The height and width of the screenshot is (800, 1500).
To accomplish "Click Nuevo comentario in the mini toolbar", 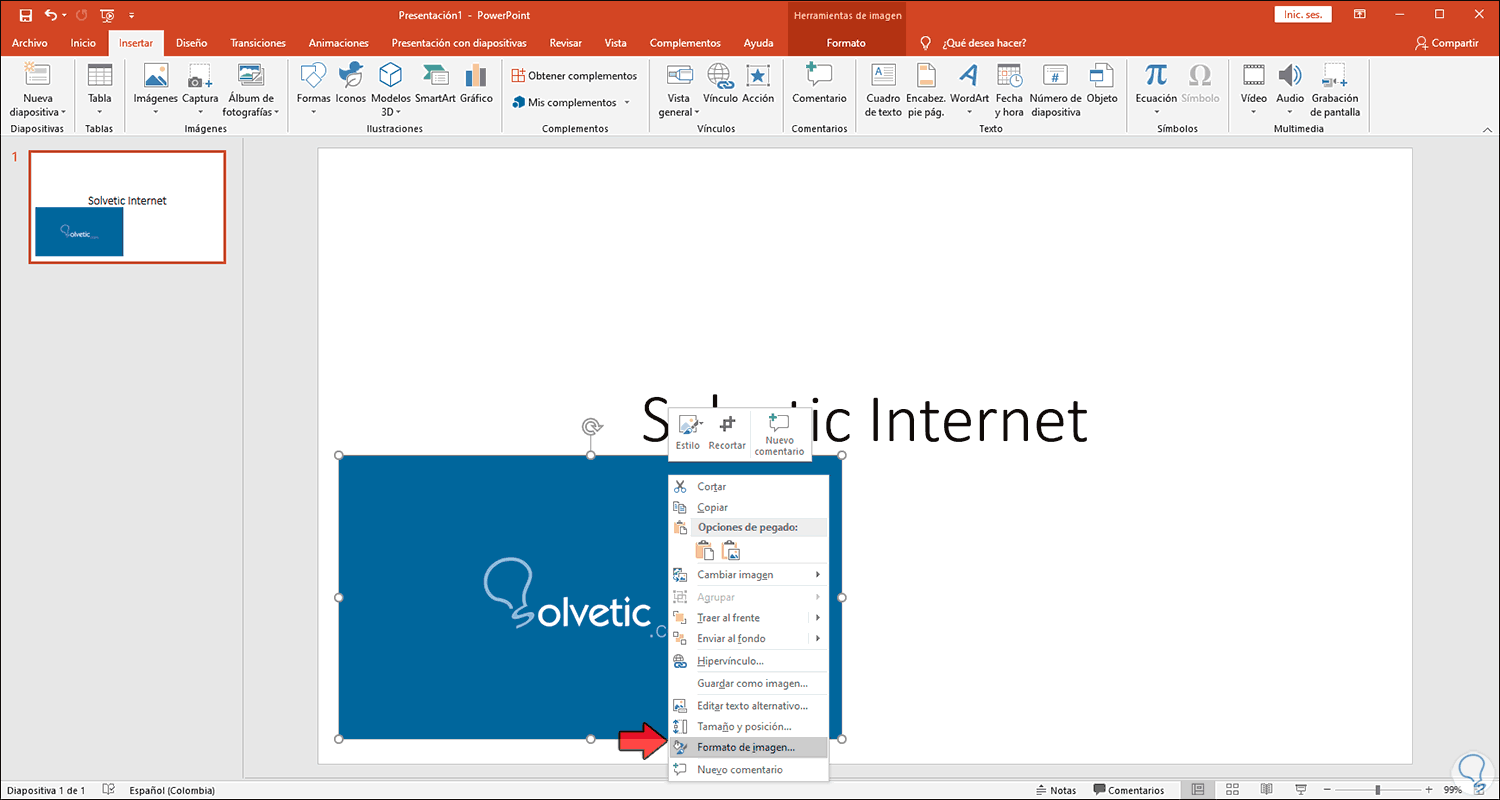I will [x=779, y=435].
